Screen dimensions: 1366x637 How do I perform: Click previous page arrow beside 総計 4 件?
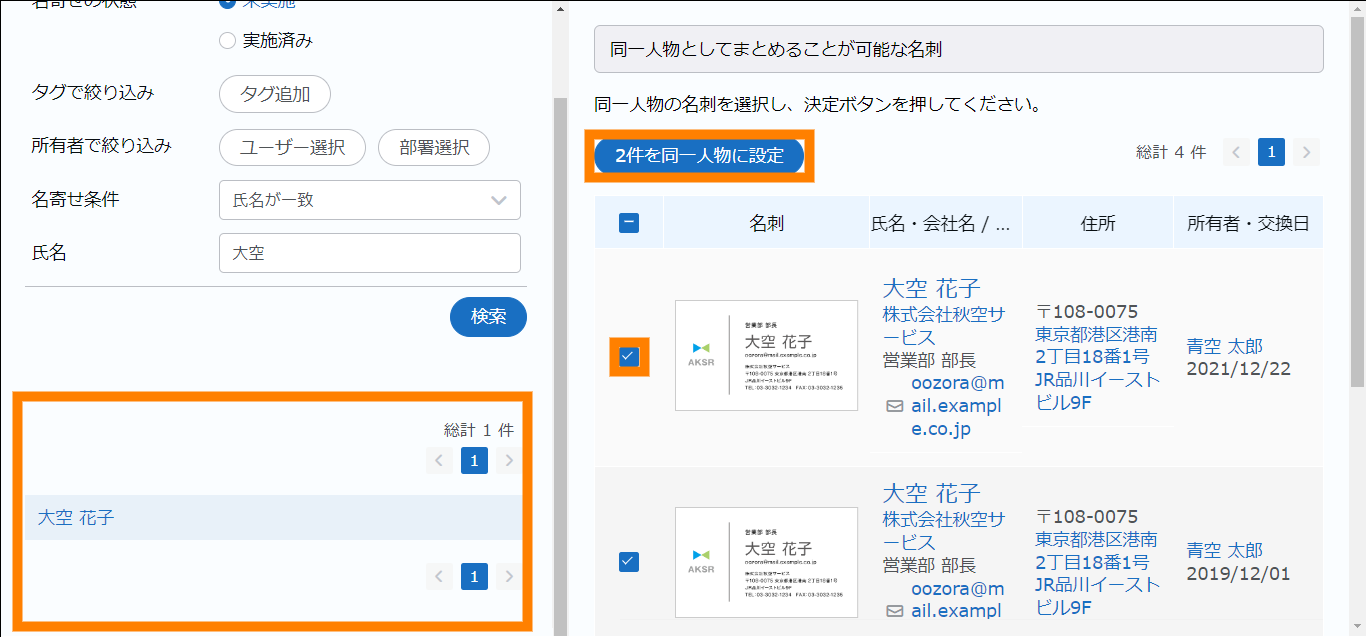[x=1237, y=152]
